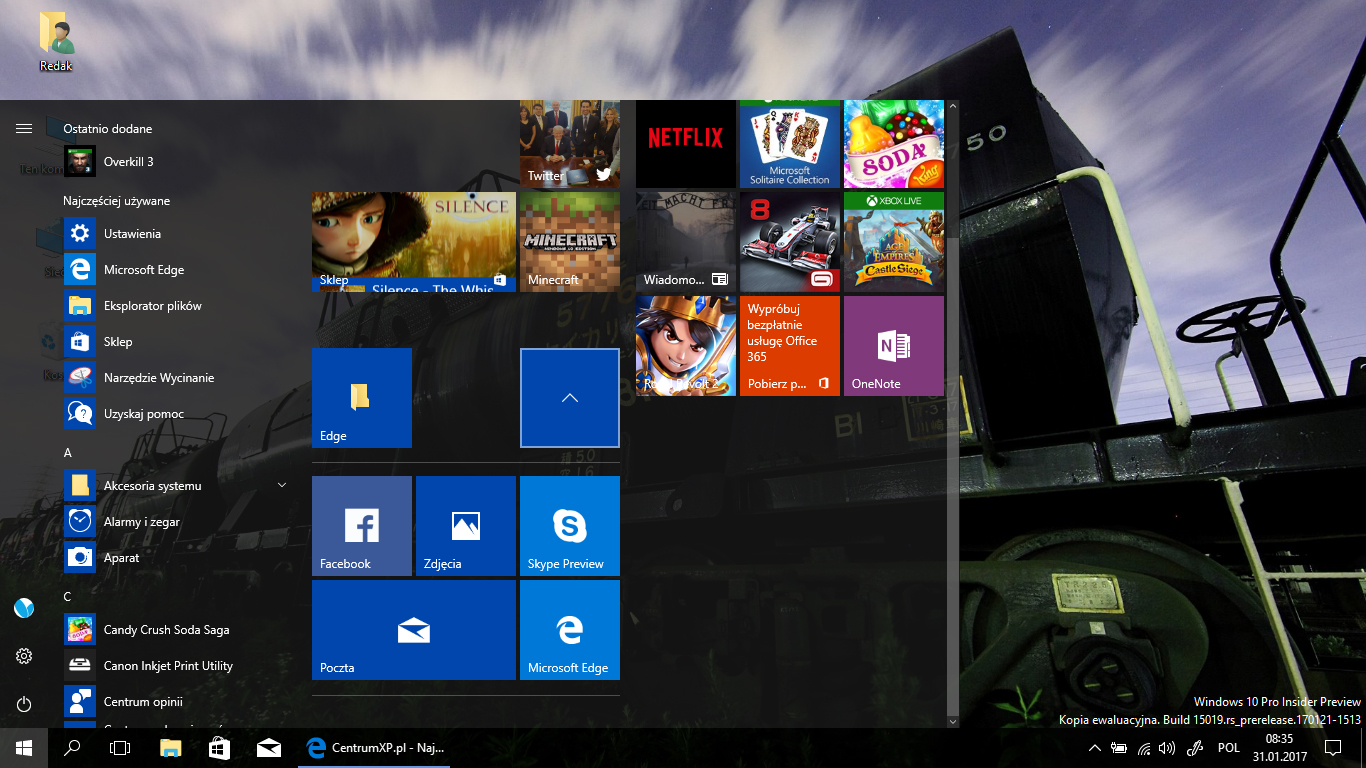The image size is (1366, 768).
Task: Open the OneNote tile
Action: pos(894,346)
